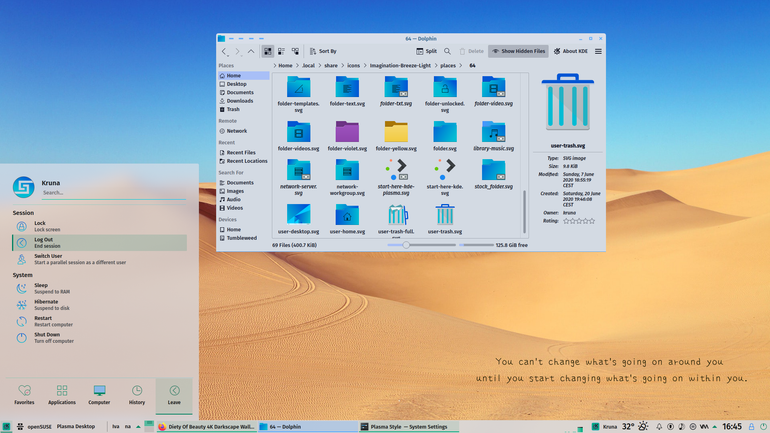Switch to Details tree view mode
This screenshot has width=770, height=433.
pyautogui.click(x=295, y=51)
